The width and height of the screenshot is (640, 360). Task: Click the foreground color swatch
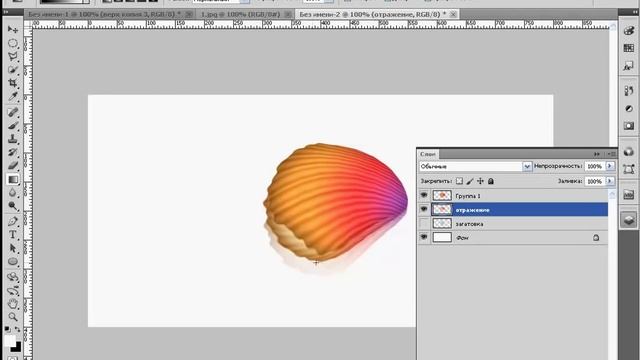click(x=9, y=340)
